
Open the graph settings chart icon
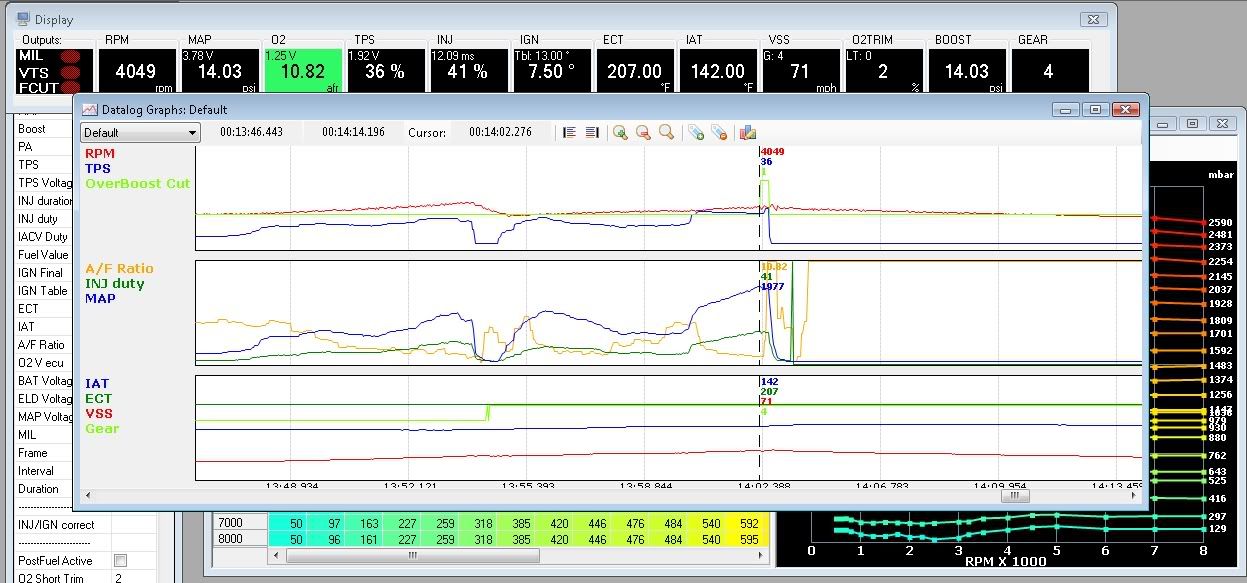(x=748, y=132)
